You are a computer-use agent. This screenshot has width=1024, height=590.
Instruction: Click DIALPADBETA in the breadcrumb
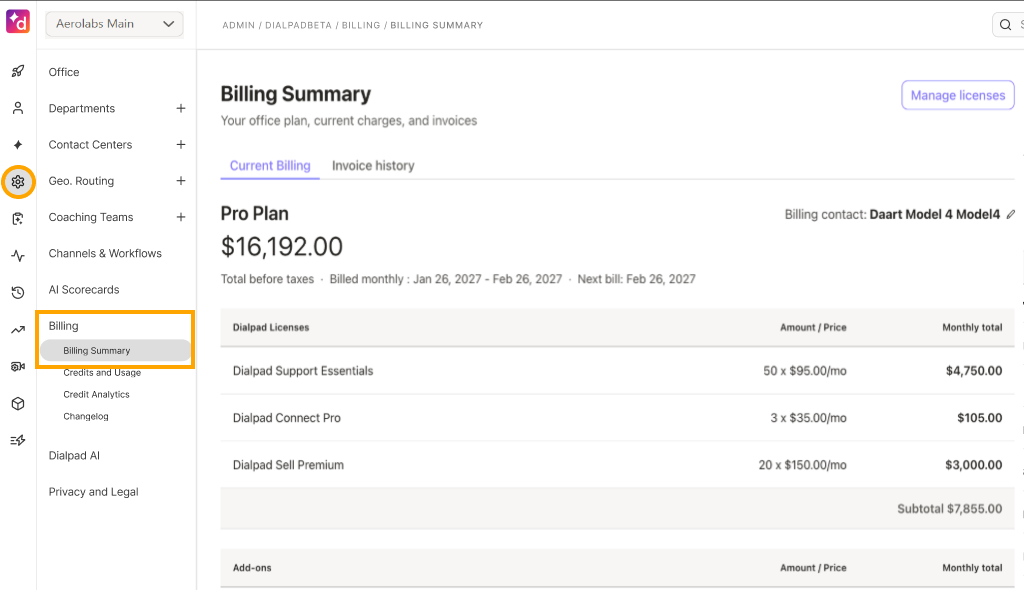pos(298,25)
